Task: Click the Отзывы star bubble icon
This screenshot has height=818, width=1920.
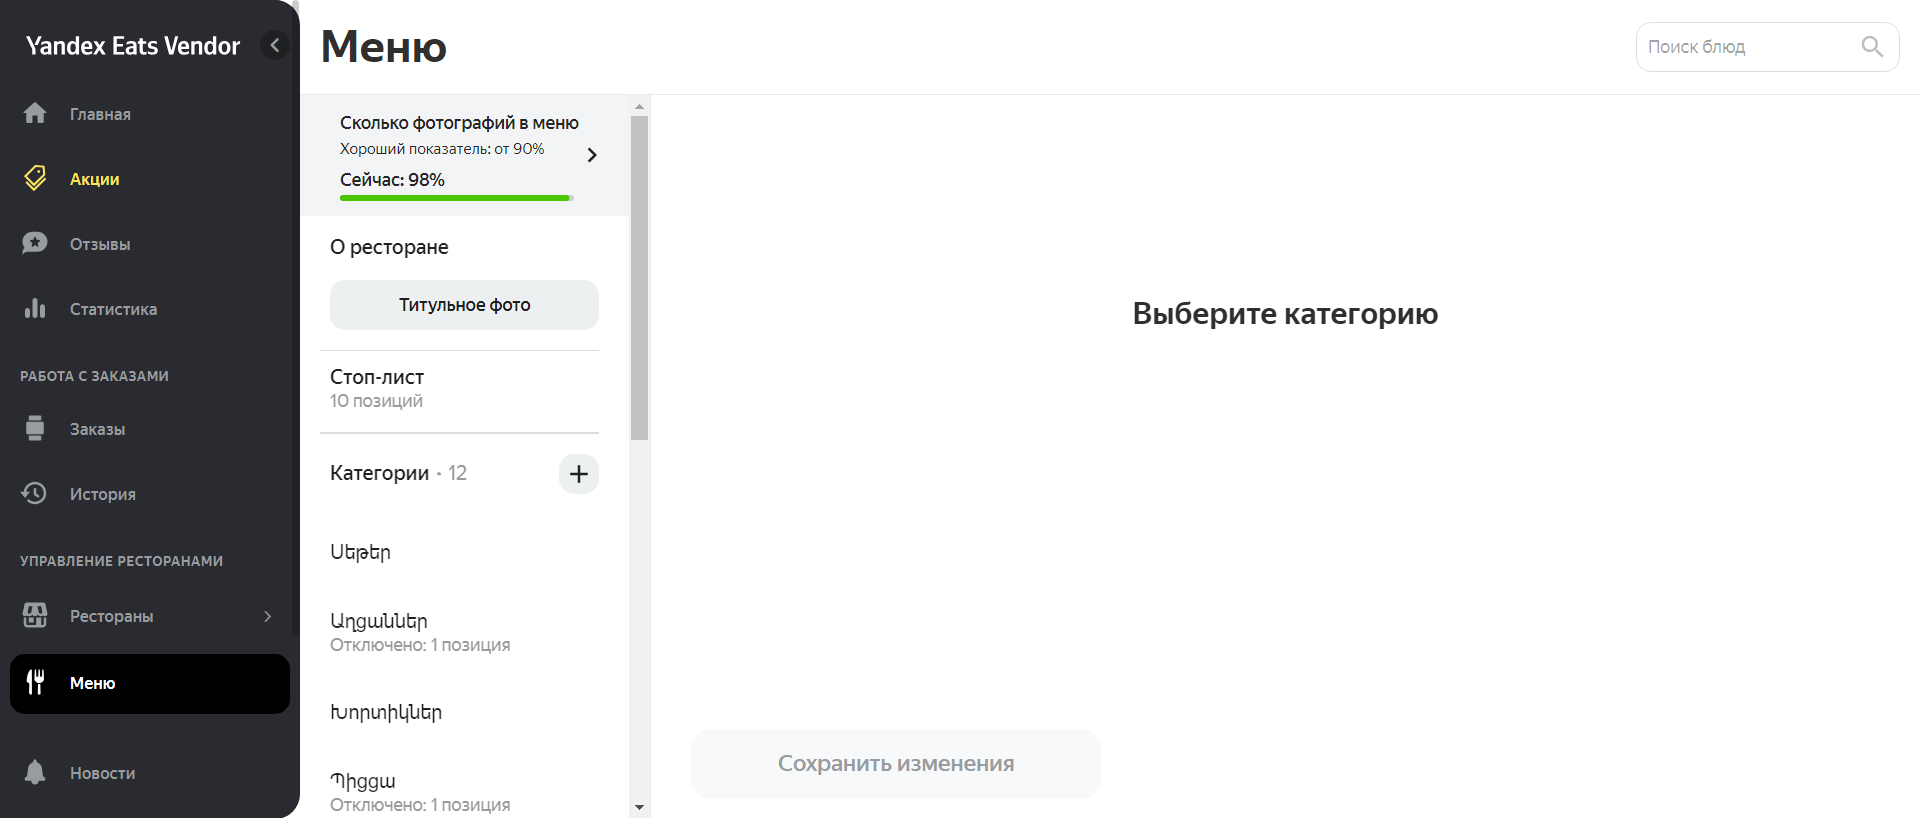Action: click(x=35, y=244)
